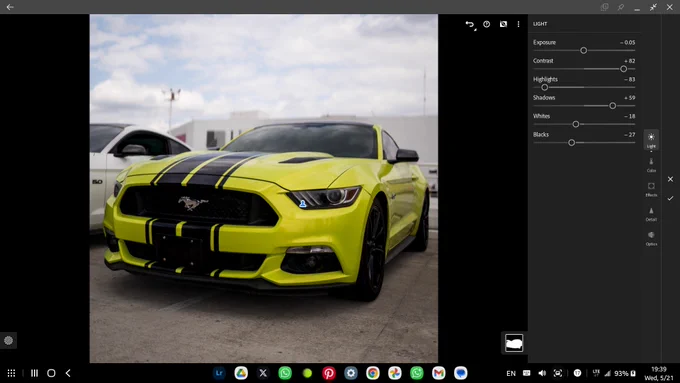Click the Shadows slider handle
The image size is (680, 383).
(612, 106)
